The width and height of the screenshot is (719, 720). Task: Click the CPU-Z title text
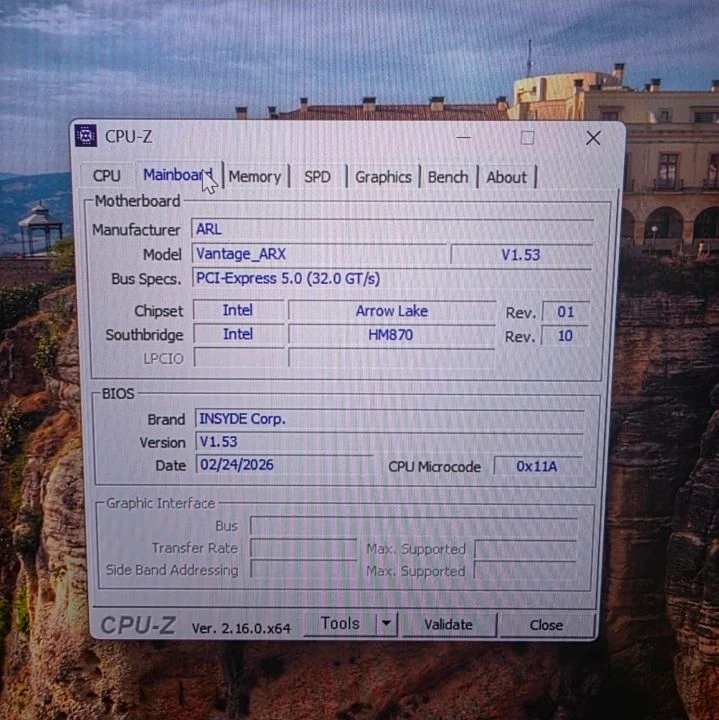click(x=129, y=136)
